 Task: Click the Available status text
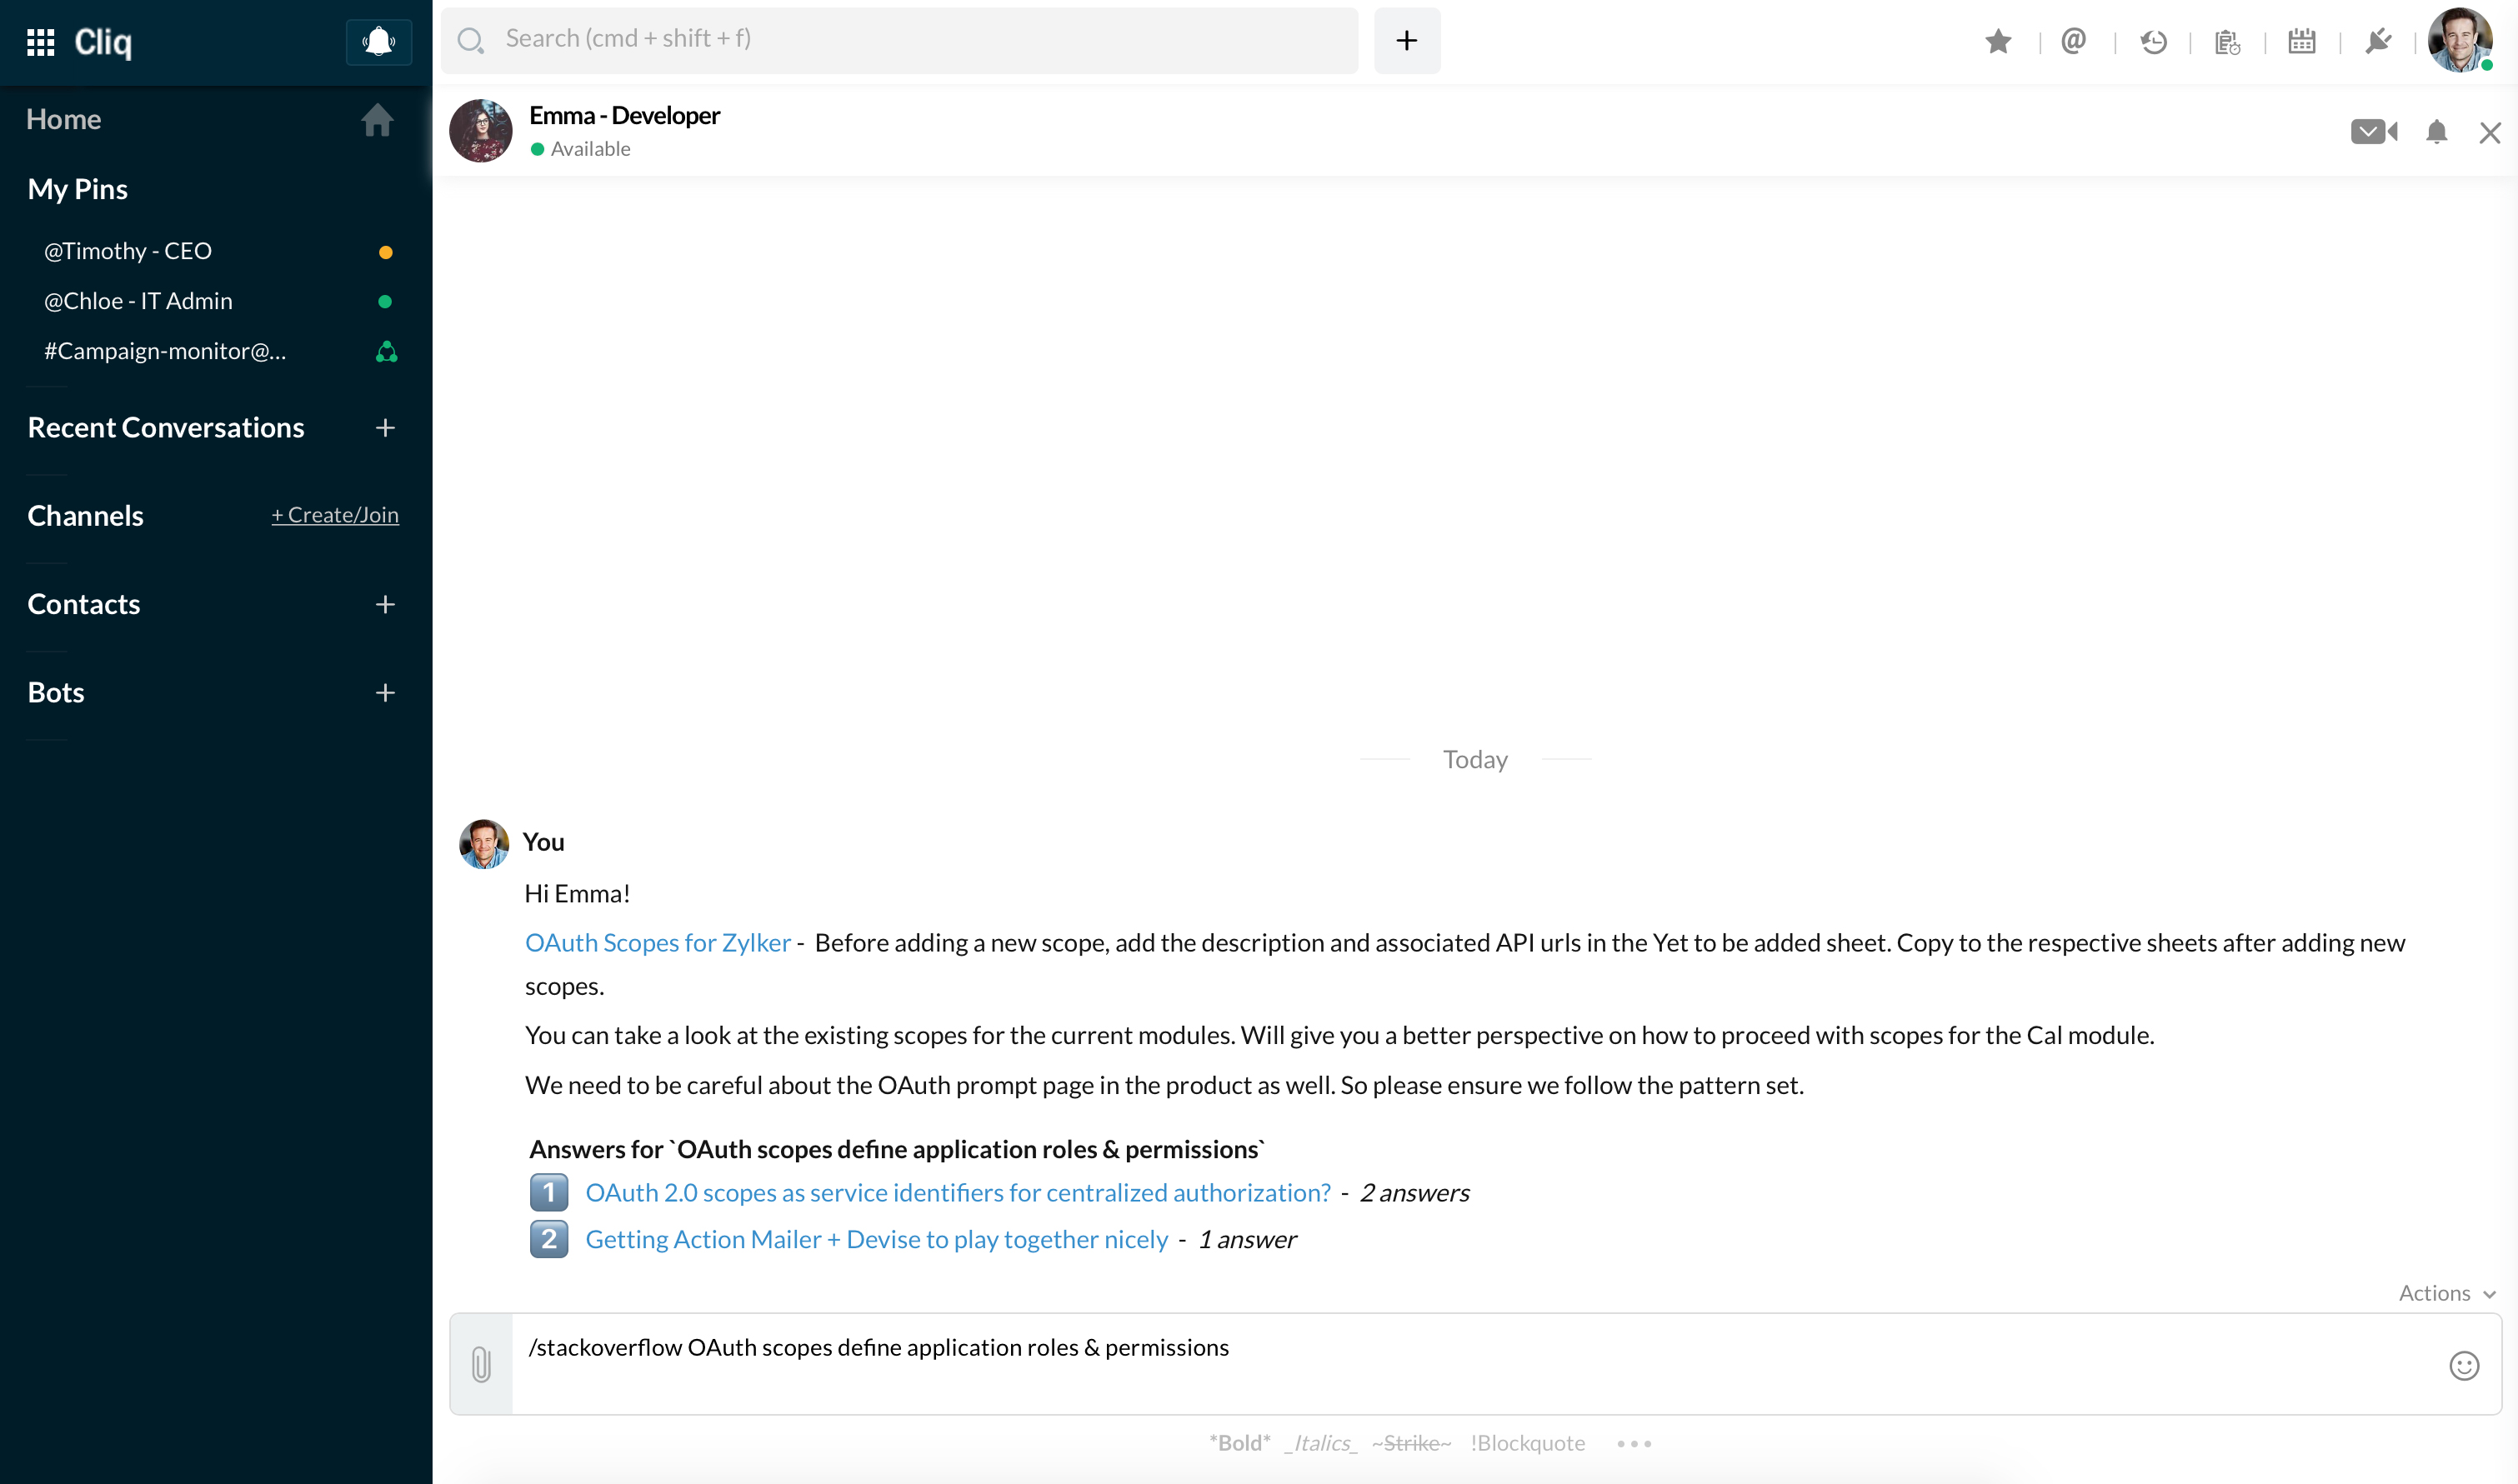pyautogui.click(x=590, y=149)
